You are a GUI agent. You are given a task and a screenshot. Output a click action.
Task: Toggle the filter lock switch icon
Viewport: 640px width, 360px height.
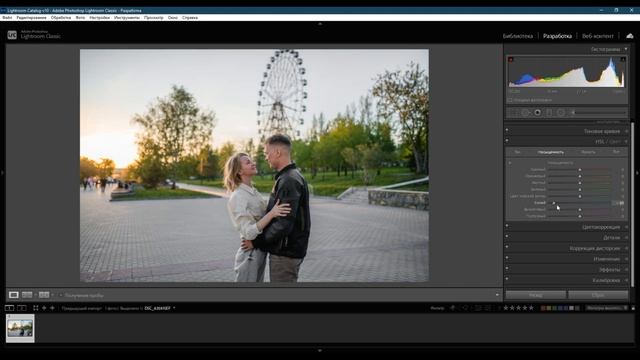point(633,308)
